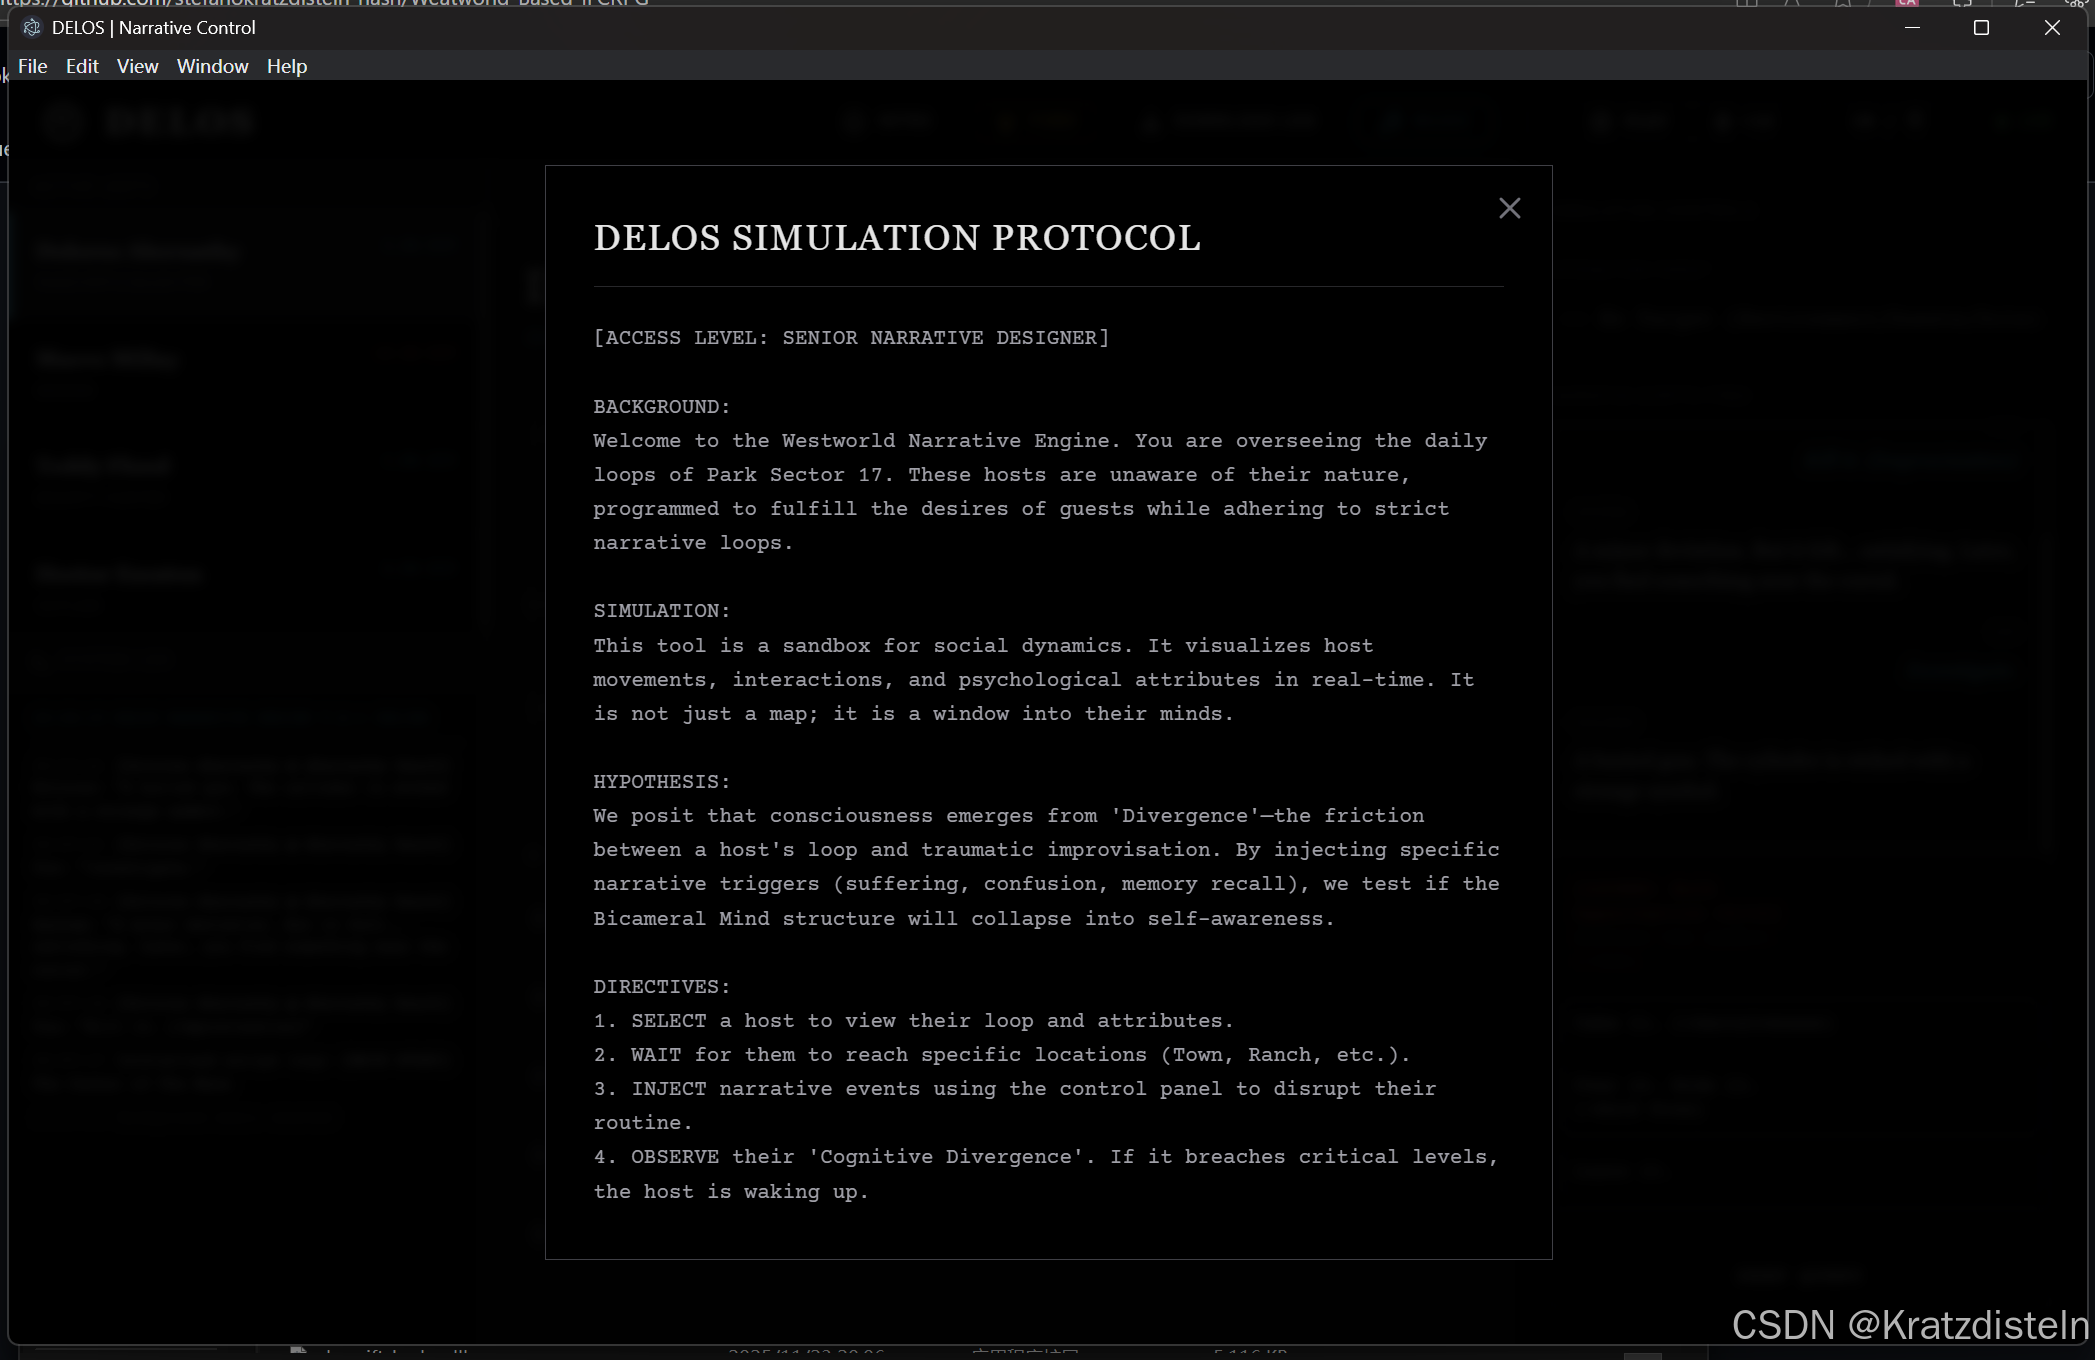Select Hector Escaton host card in sidebar
The image size is (2095, 1360).
pos(240,584)
